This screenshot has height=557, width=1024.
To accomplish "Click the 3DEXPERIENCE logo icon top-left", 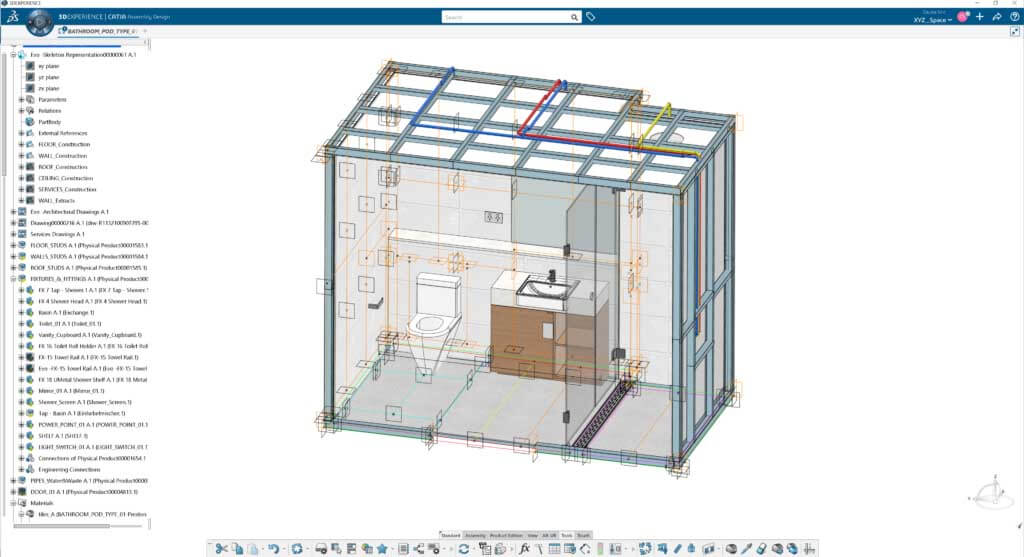I will (12, 17).
